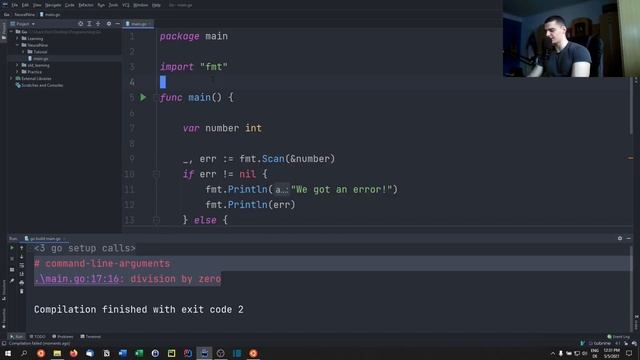Clear Run console with trash icon
The image size is (640, 360).
click(22, 291)
